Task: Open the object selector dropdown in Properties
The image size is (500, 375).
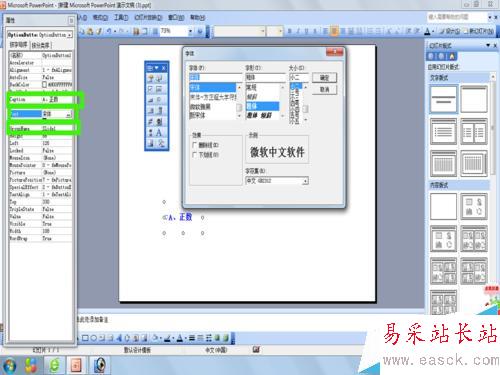Action: 70,35
